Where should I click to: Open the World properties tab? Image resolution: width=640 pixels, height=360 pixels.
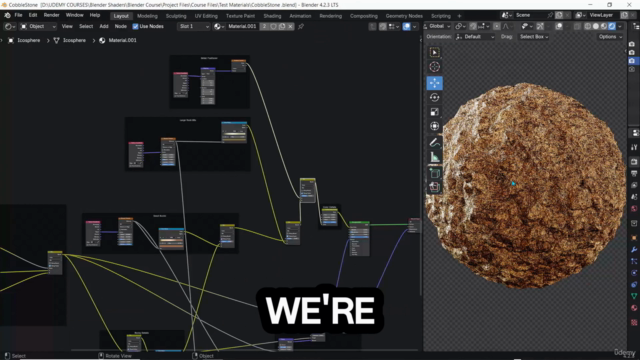(x=634, y=209)
